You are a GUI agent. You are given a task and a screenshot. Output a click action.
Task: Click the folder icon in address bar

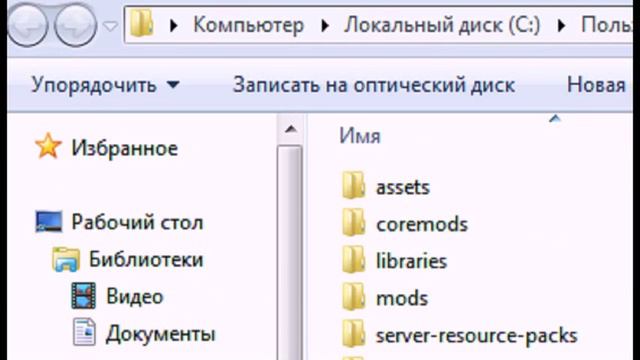tap(142, 24)
